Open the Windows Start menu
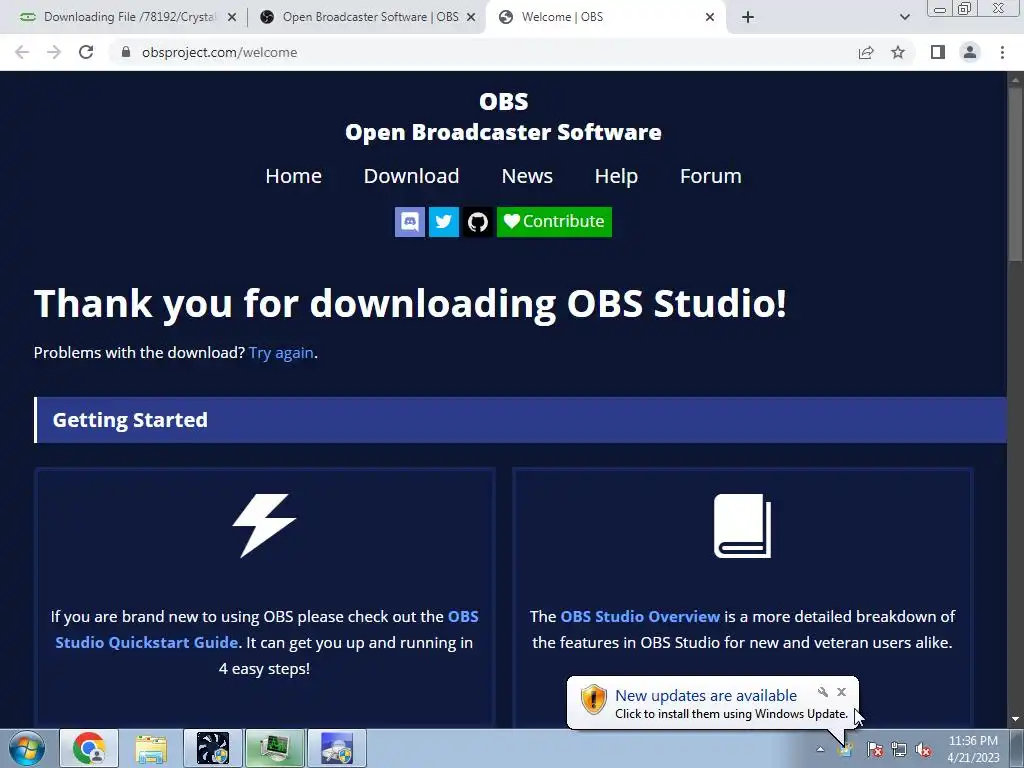This screenshot has width=1024, height=768. pyautogui.click(x=27, y=748)
